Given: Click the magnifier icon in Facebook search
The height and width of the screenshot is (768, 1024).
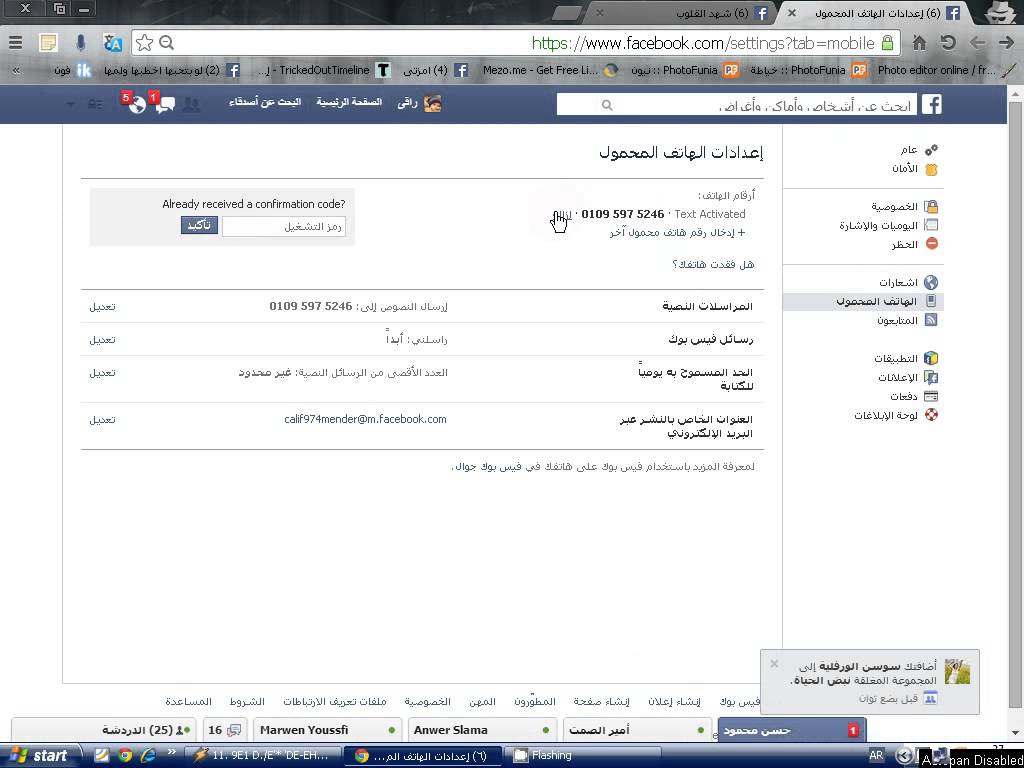Looking at the screenshot, I should pos(607,104).
